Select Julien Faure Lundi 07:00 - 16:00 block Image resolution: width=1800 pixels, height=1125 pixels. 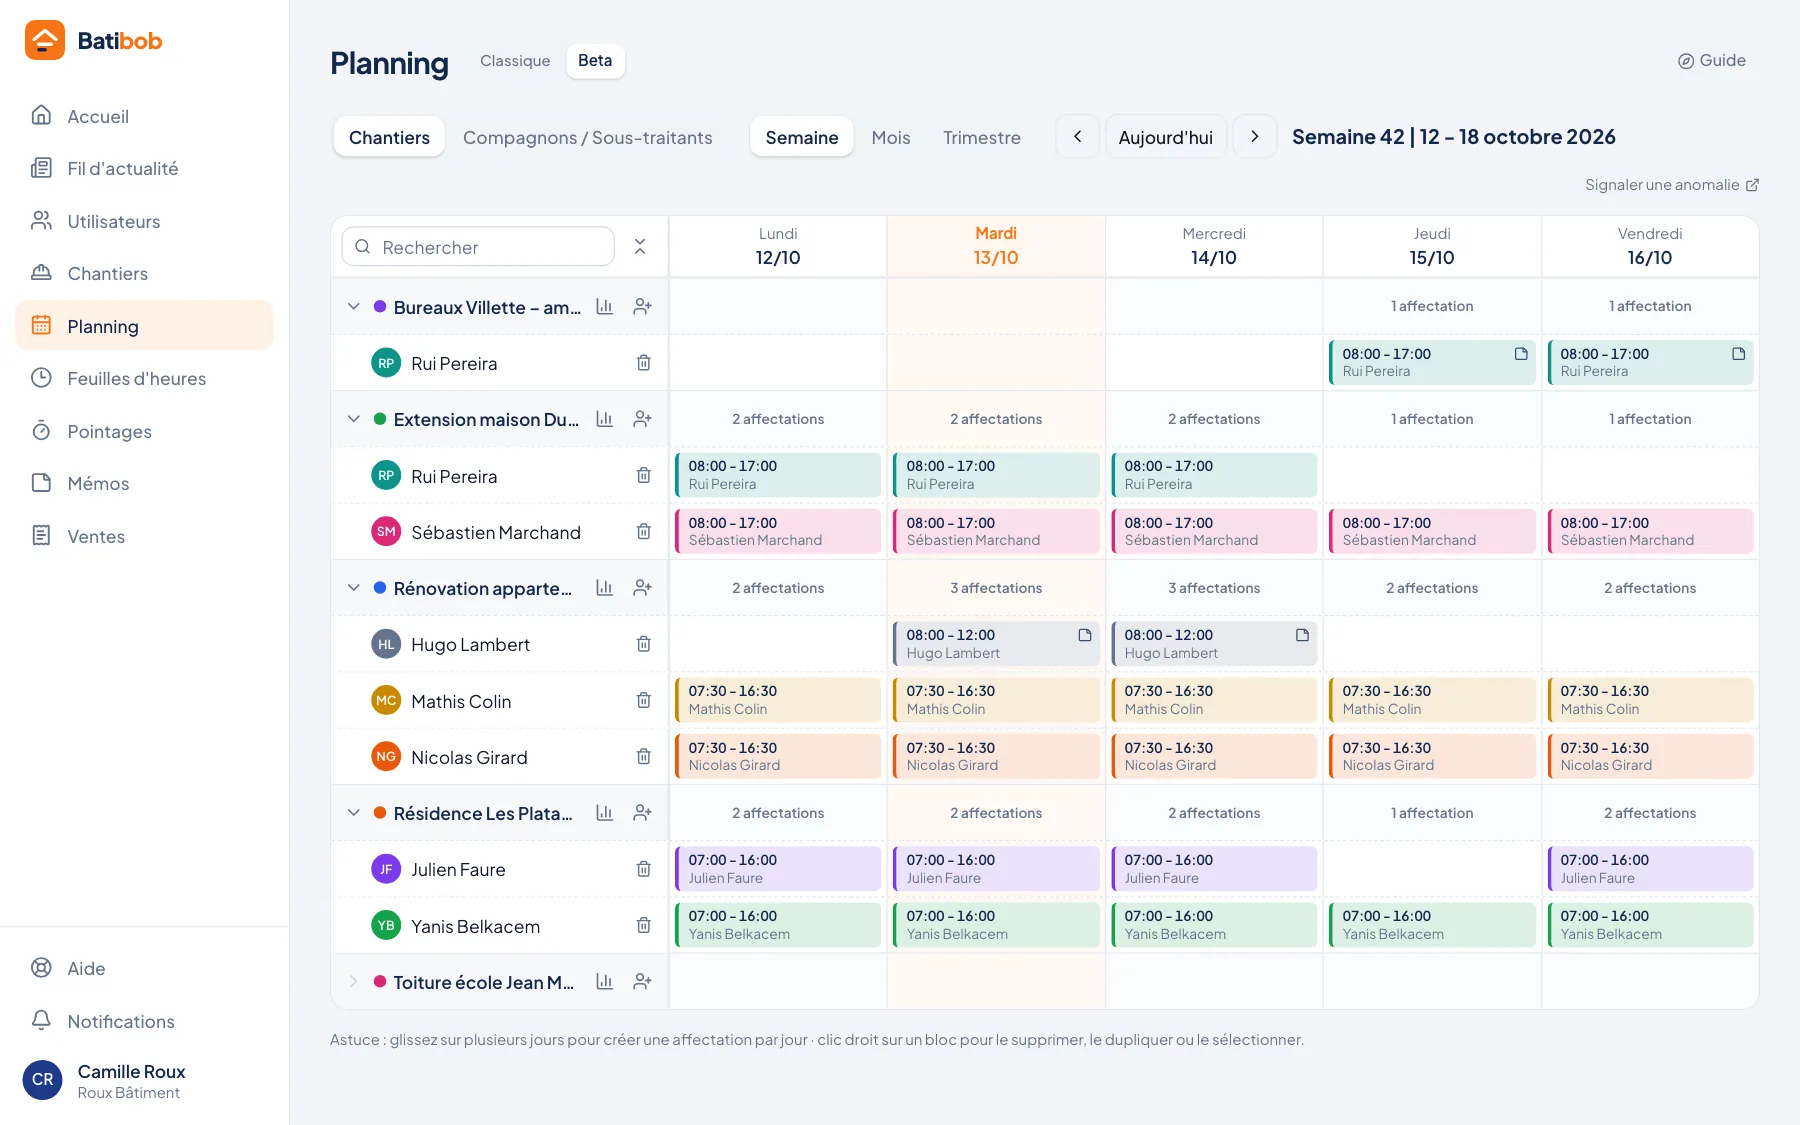click(778, 869)
